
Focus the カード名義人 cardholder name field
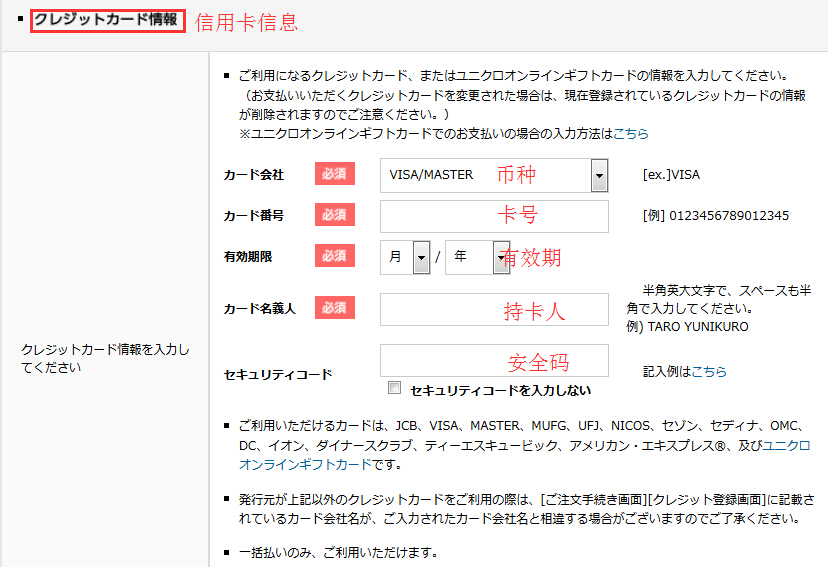tap(494, 309)
